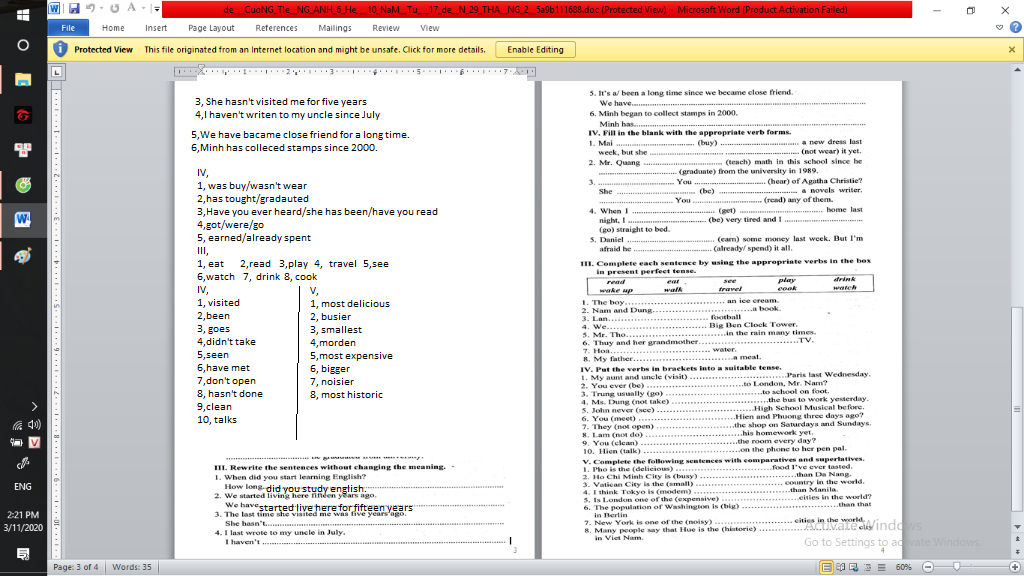Click the red V Unikey tray icon
The image size is (1024, 576).
35,442
